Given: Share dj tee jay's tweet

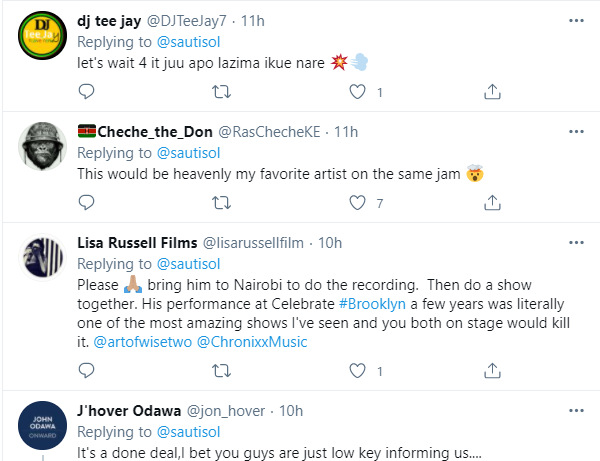Looking at the screenshot, I should (x=492, y=92).
